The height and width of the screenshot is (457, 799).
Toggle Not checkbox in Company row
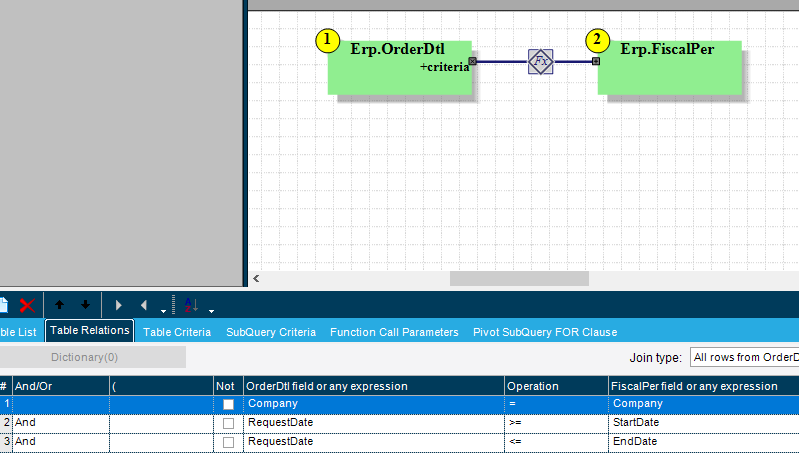(228, 405)
